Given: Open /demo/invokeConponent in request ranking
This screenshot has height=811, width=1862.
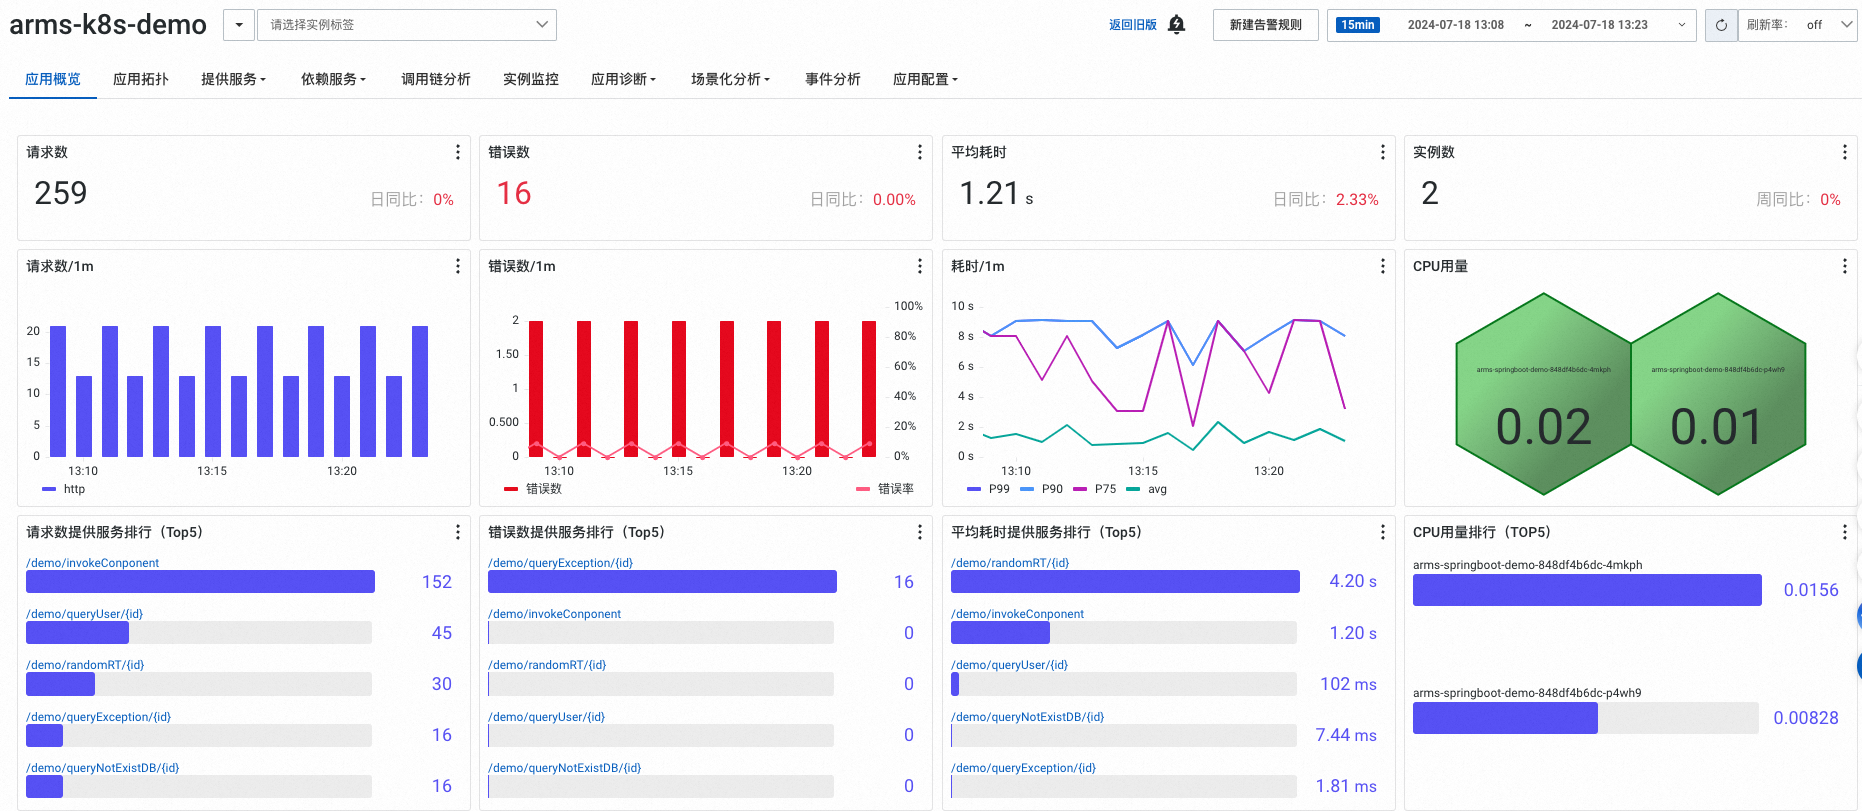Looking at the screenshot, I should pos(93,563).
